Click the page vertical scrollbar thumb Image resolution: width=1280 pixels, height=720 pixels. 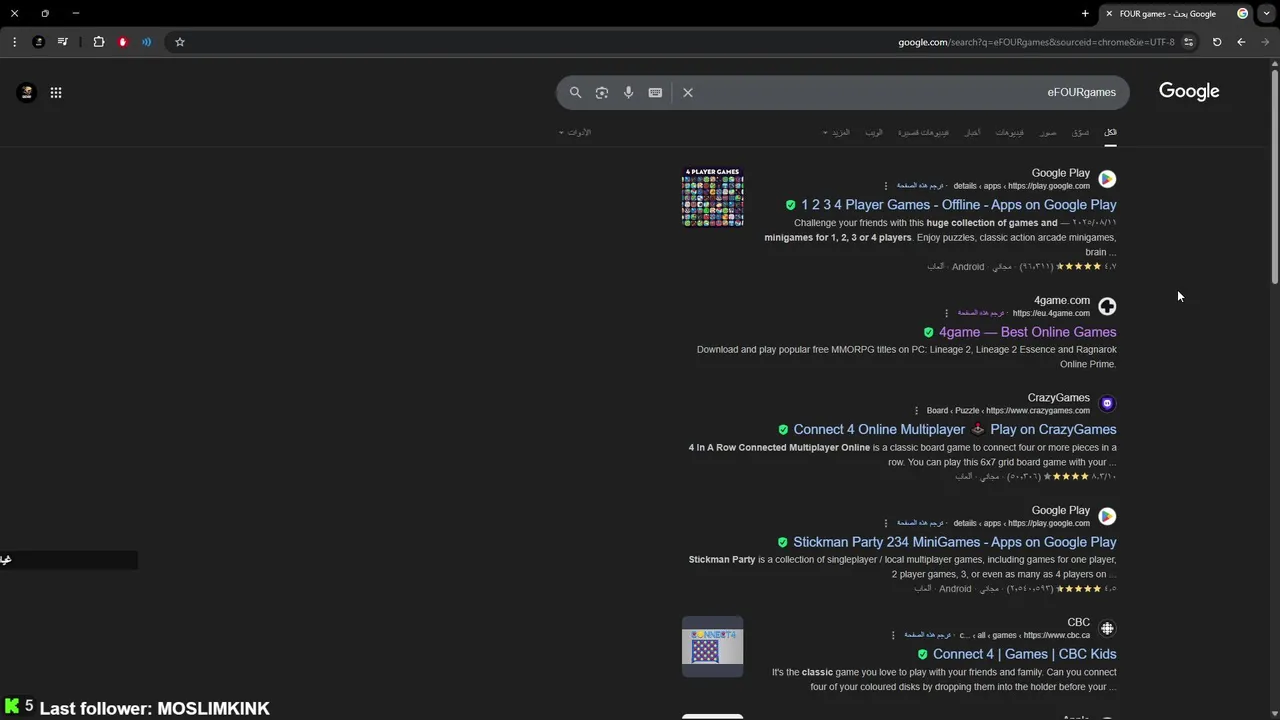[x=1275, y=175]
